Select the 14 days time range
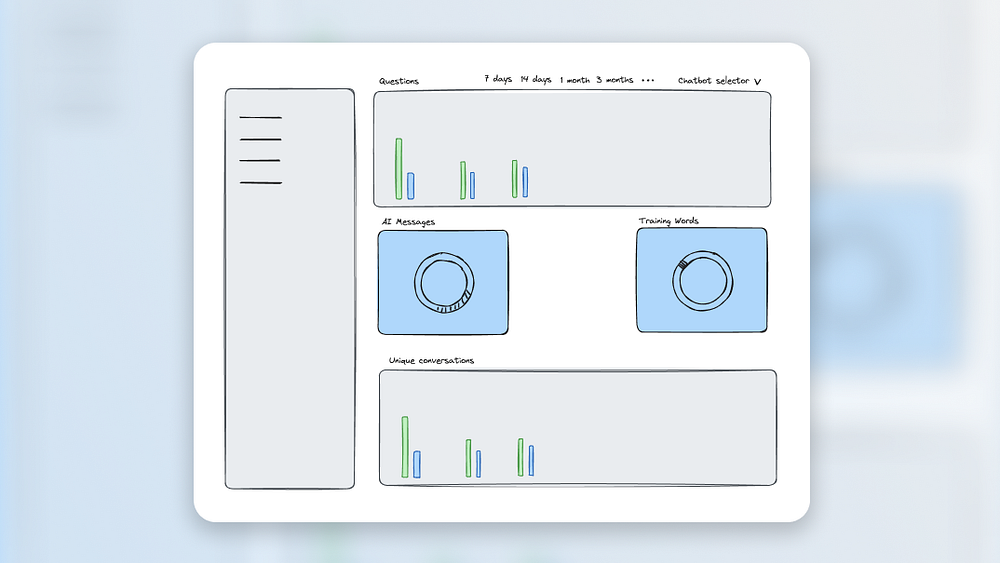This screenshot has height=563, width=1000. pos(536,79)
